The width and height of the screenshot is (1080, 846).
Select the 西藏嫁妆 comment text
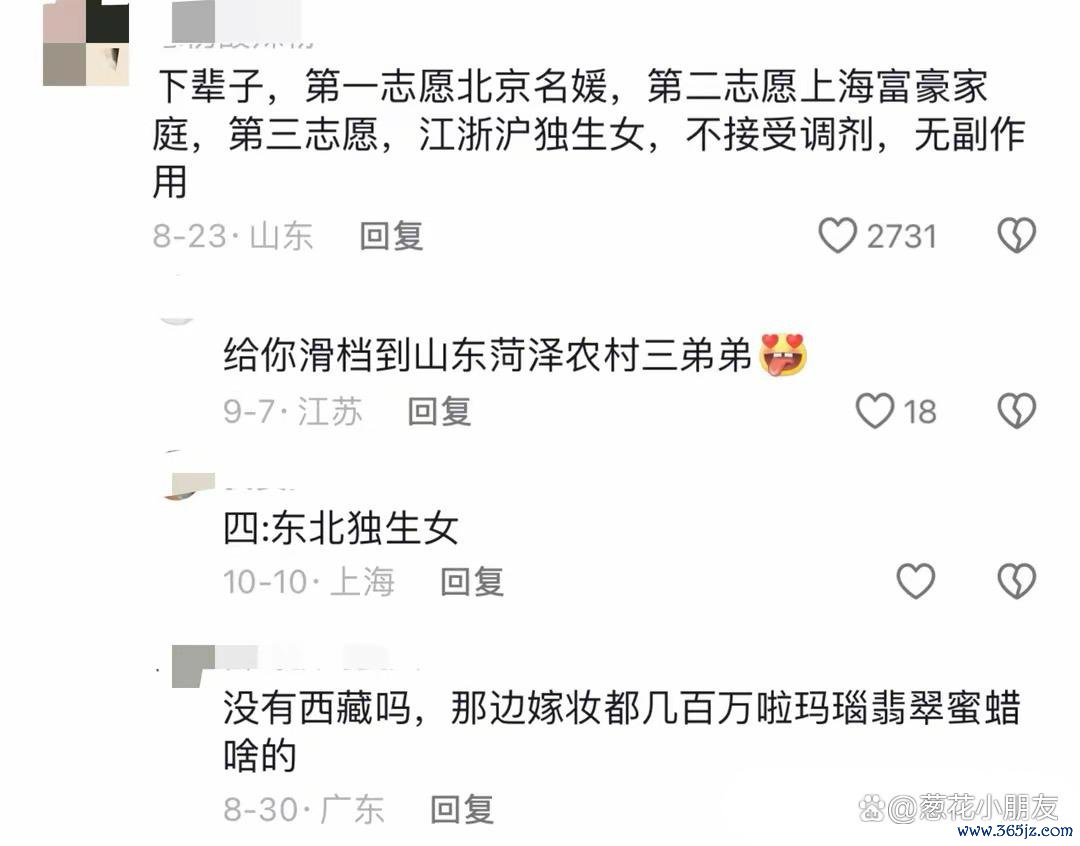[x=621, y=732]
